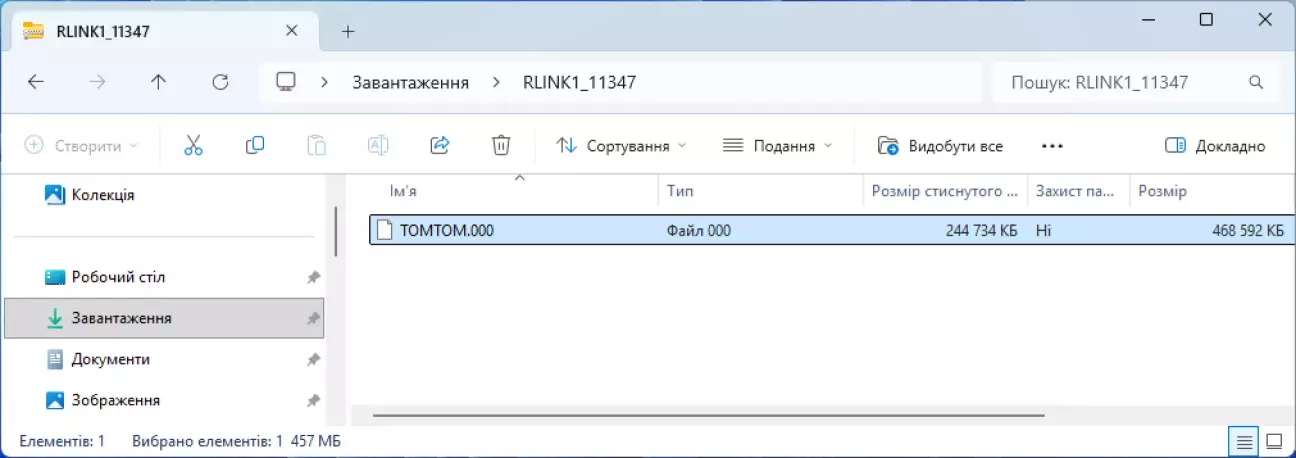Refresh the current folder view

pos(221,83)
